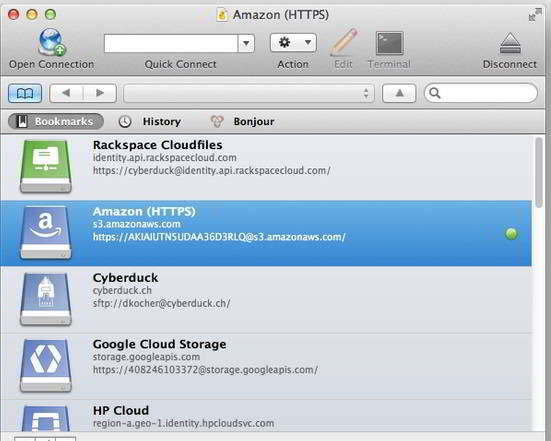Open the path selector popup
551x441 pixels.
[249, 93]
